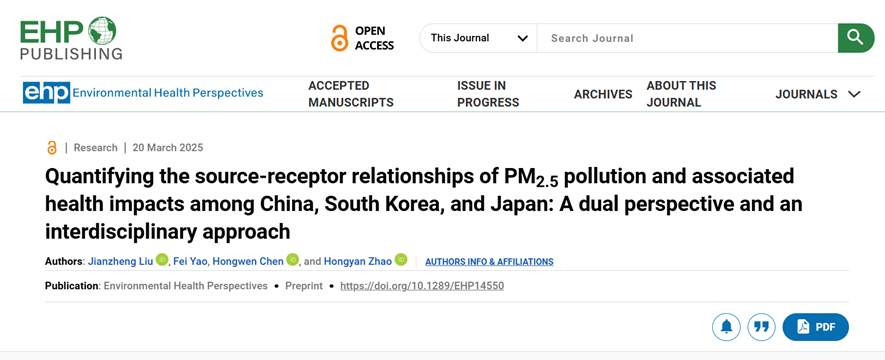Viewport: 885px width, 360px height.
Task: Download the article PDF
Action: (x=816, y=327)
